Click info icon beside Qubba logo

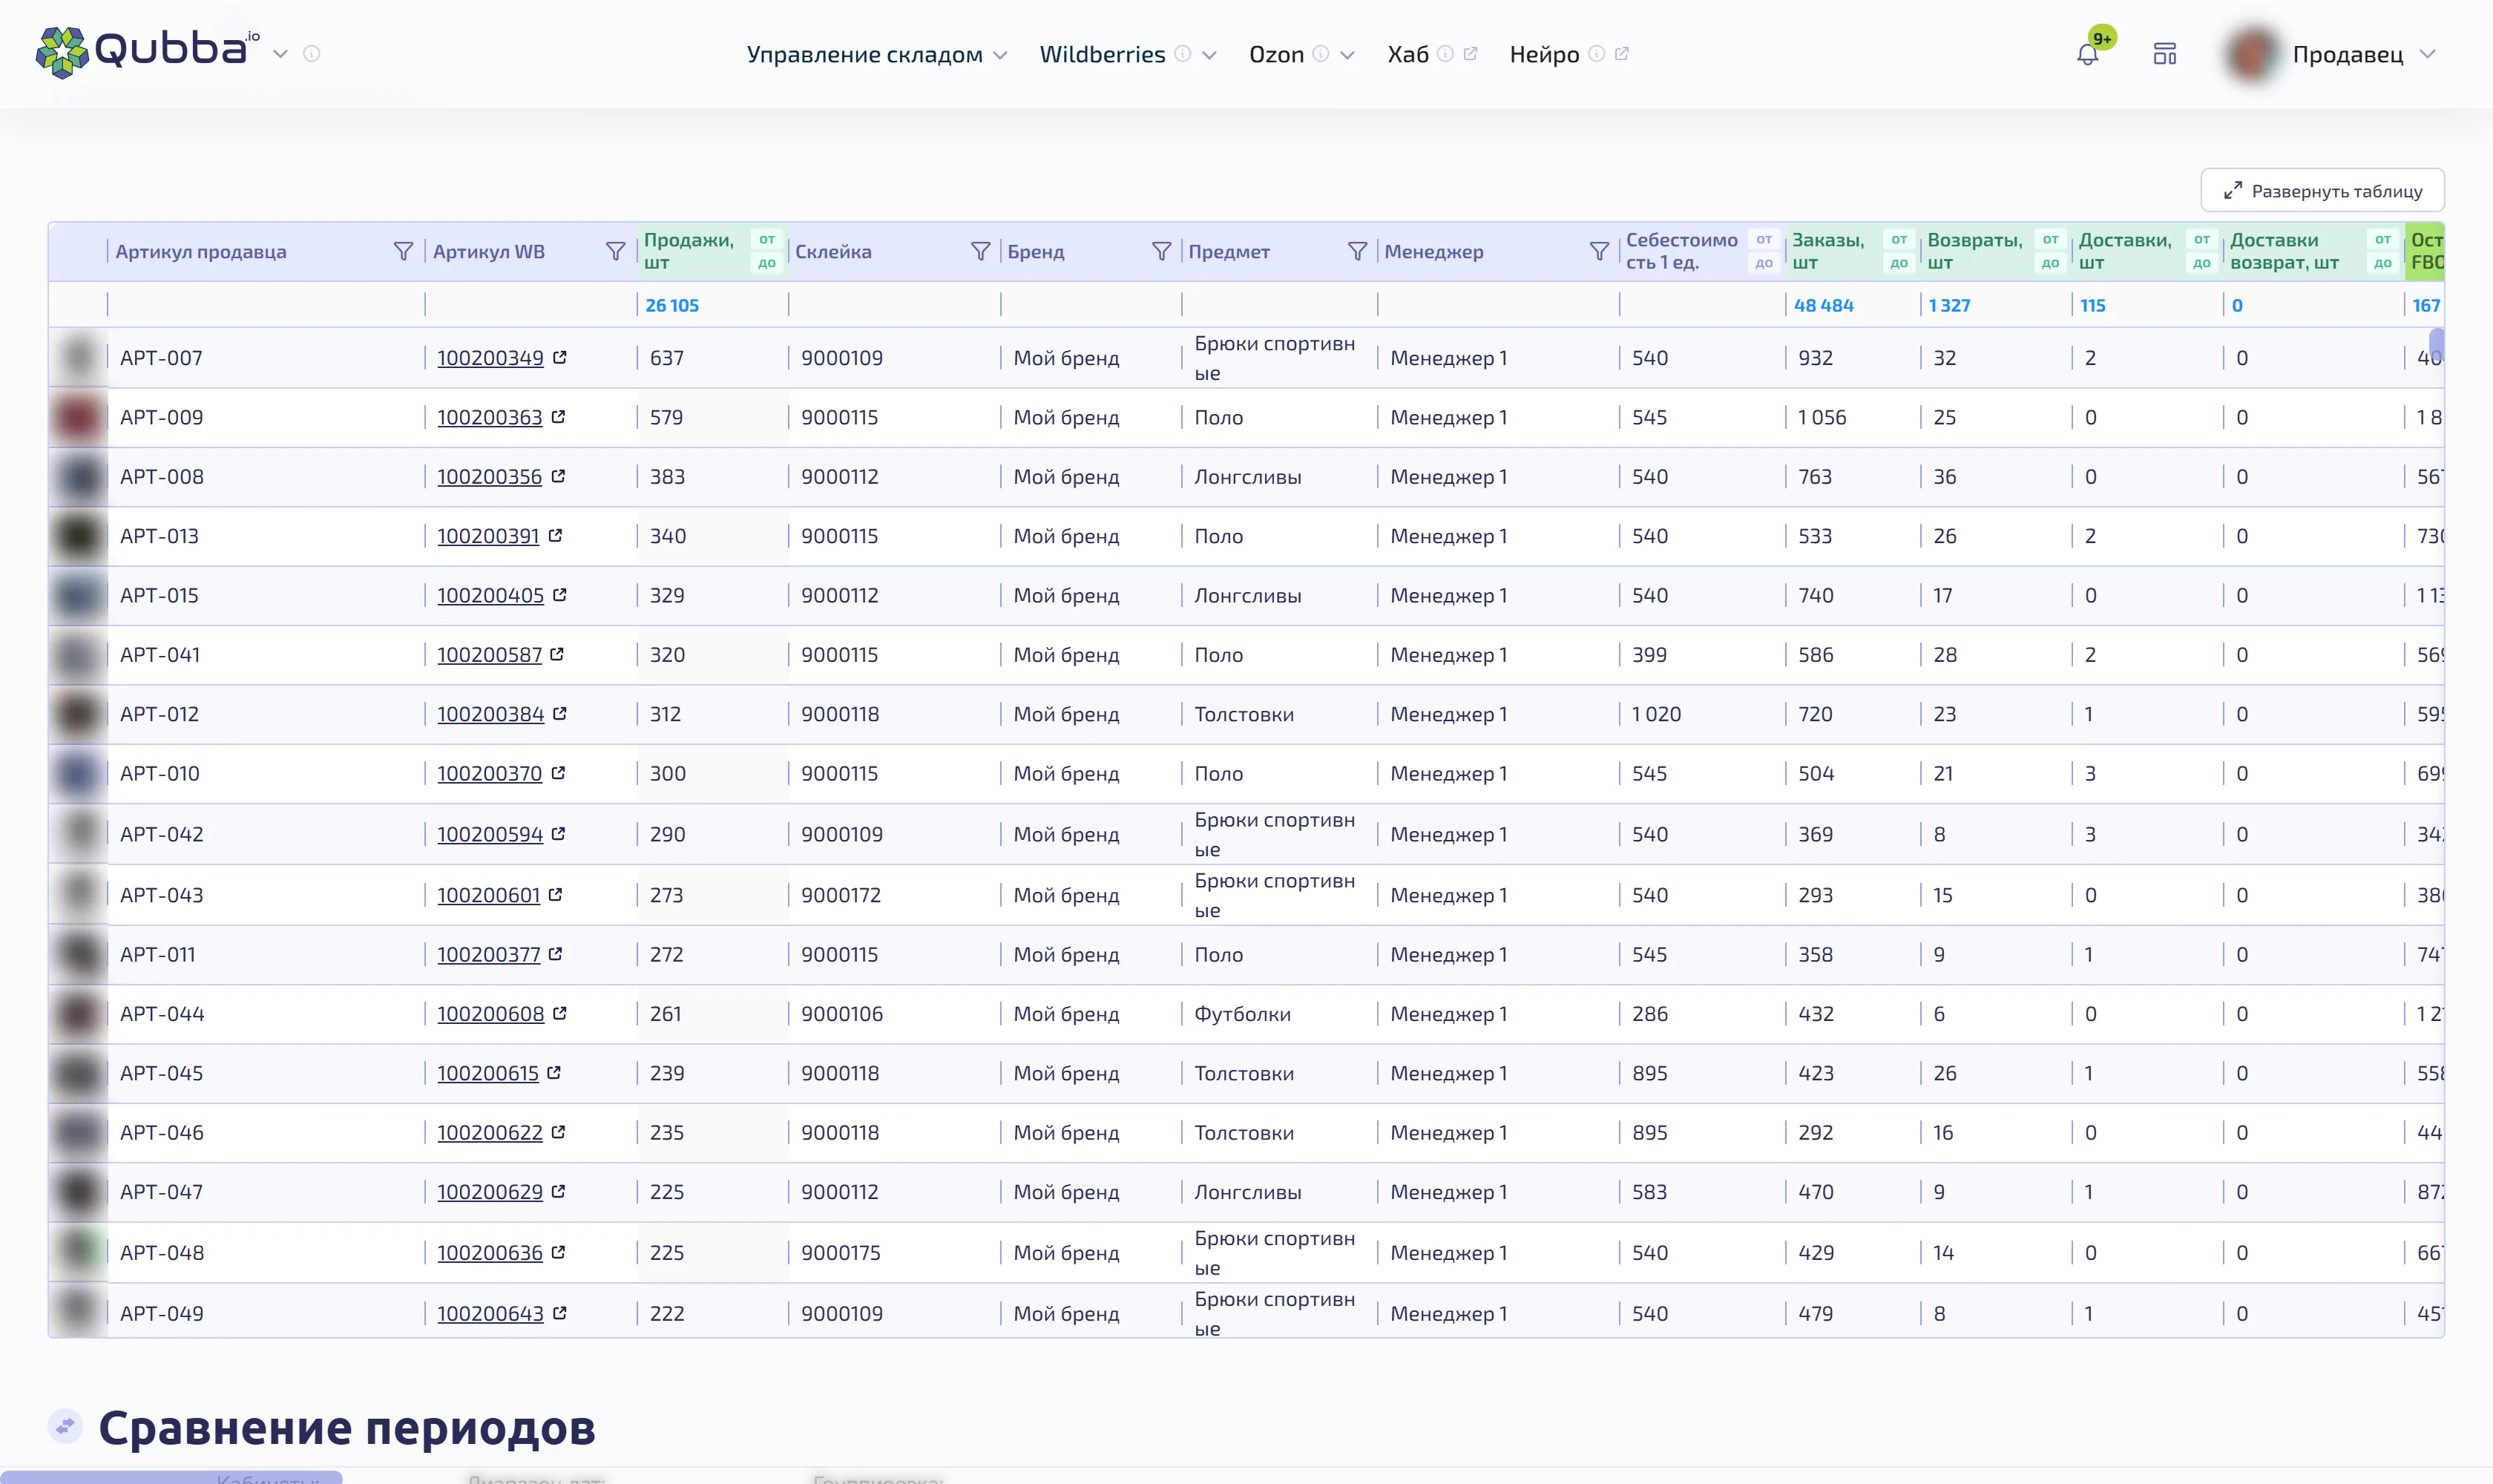pos(312,54)
